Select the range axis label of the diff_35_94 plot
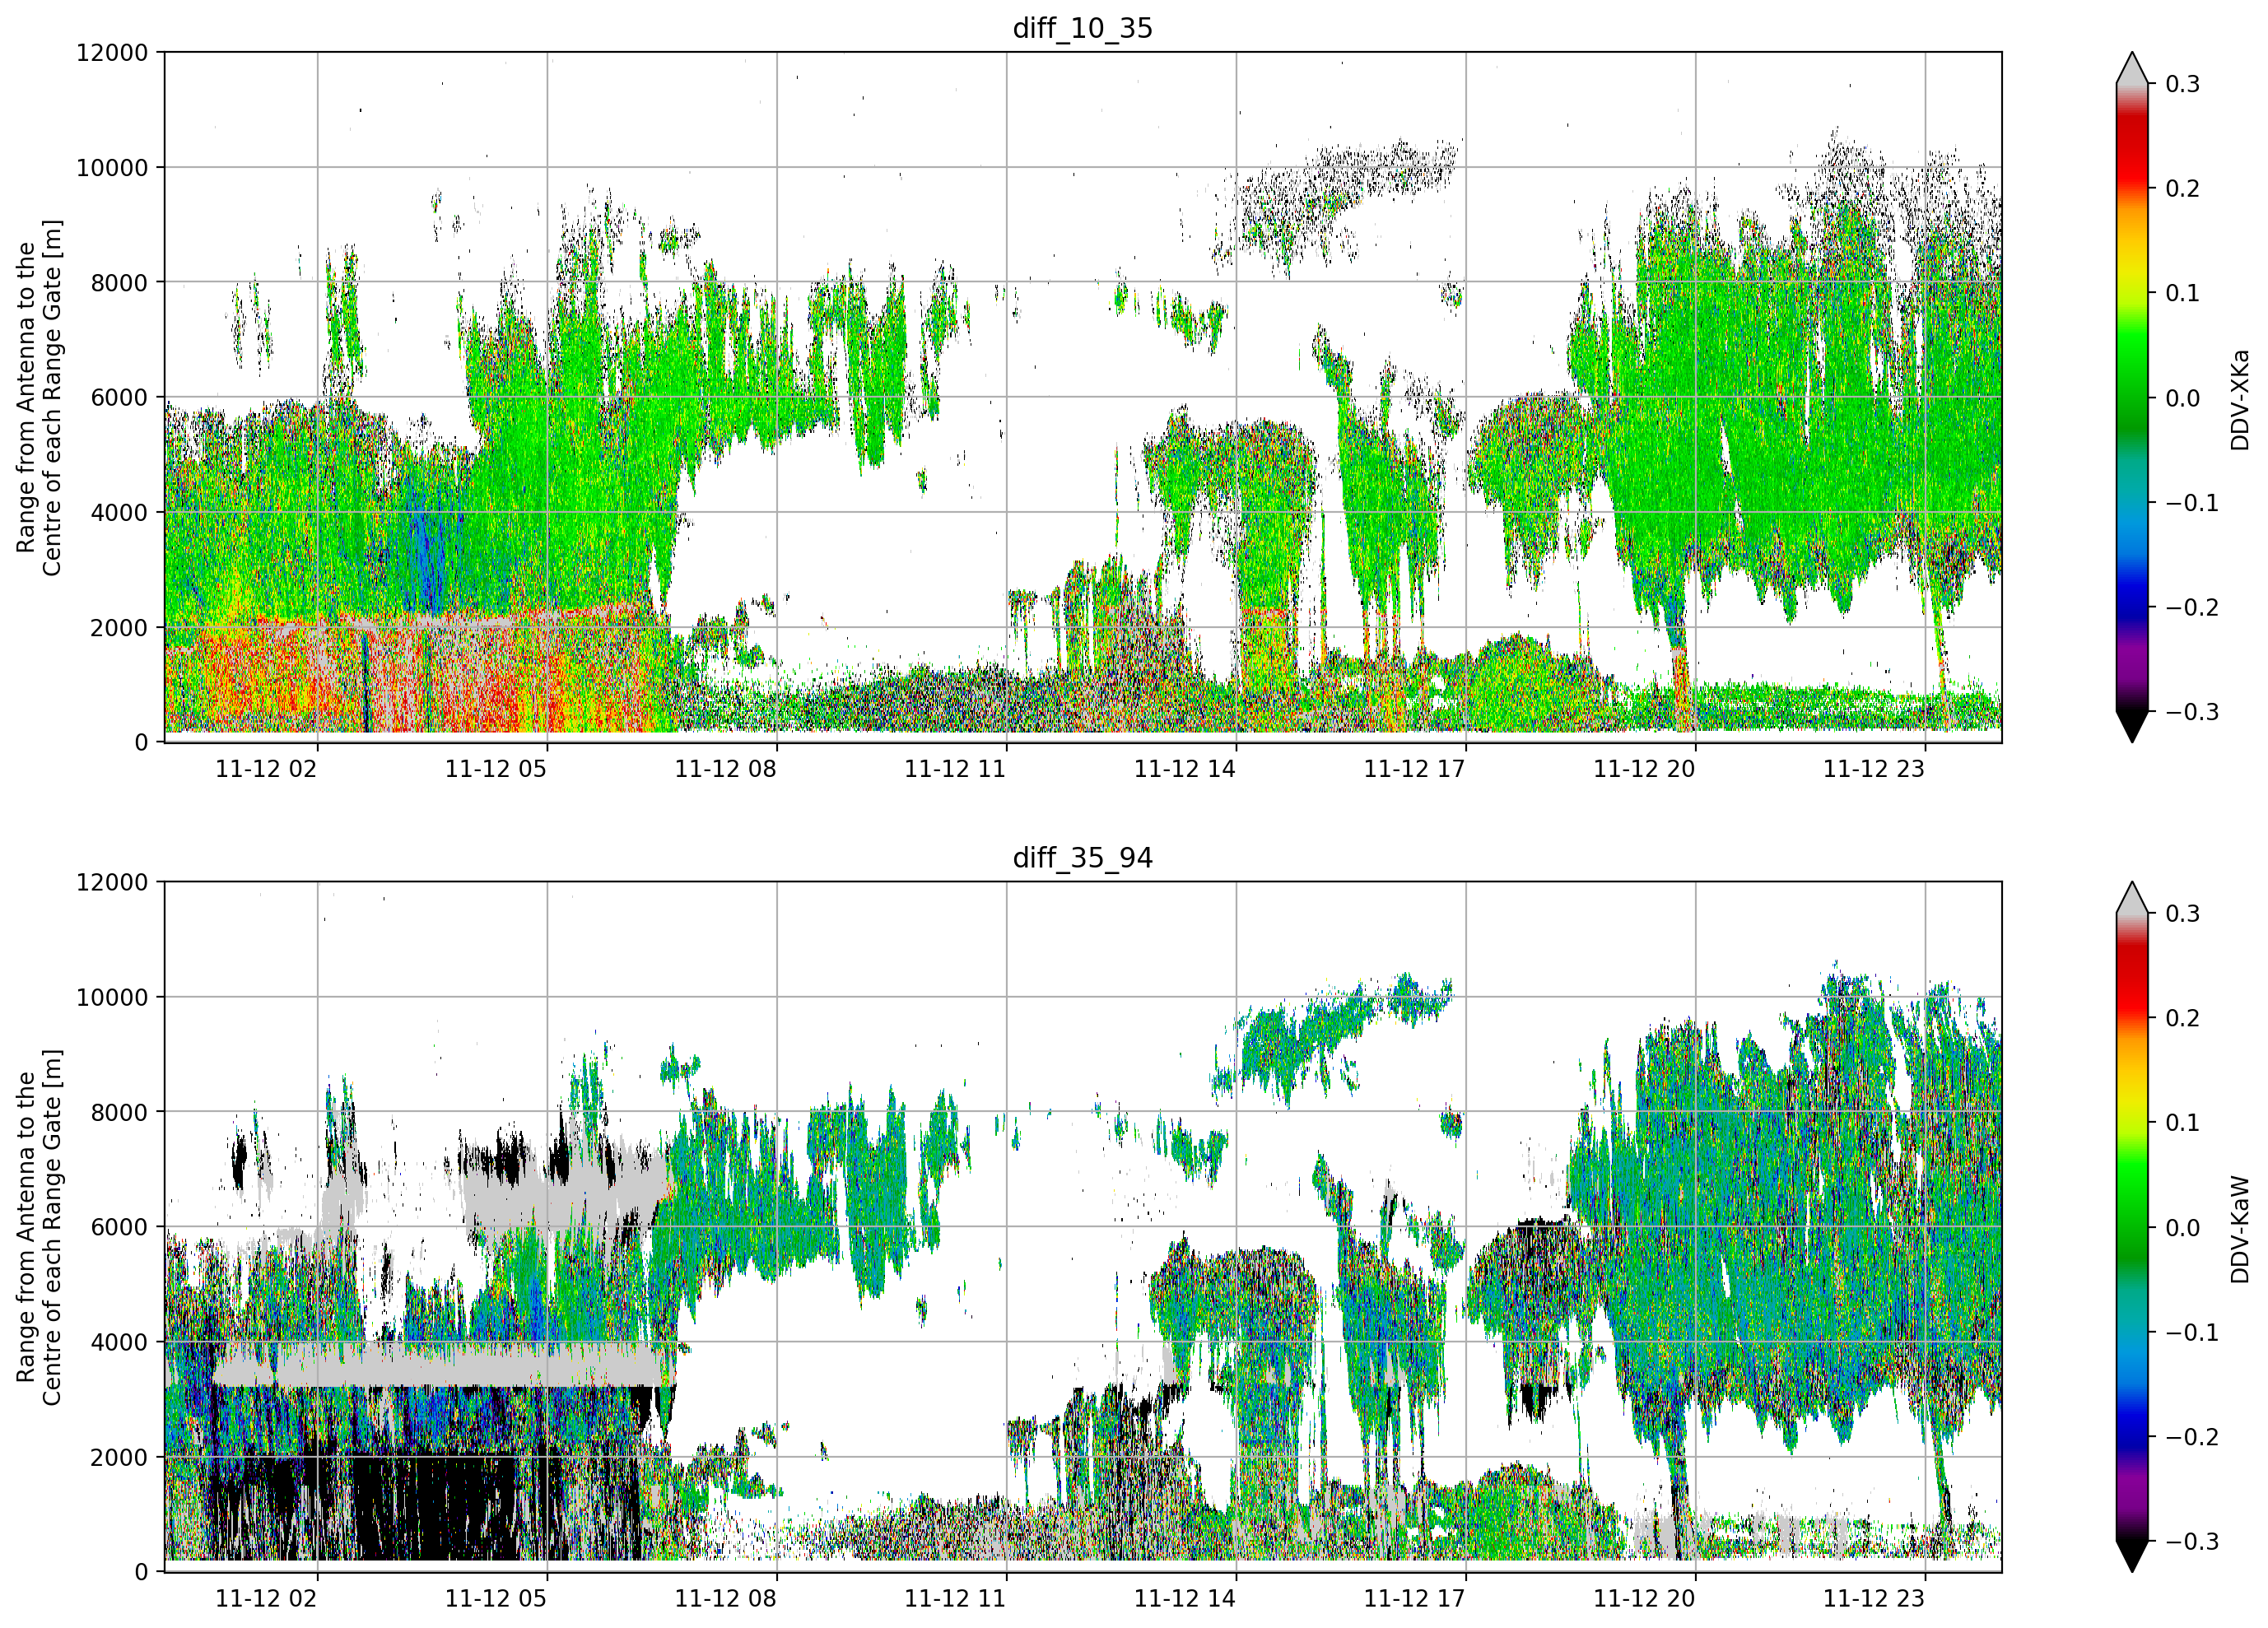The height and width of the screenshot is (1628, 2268). pyautogui.click(x=39, y=1227)
